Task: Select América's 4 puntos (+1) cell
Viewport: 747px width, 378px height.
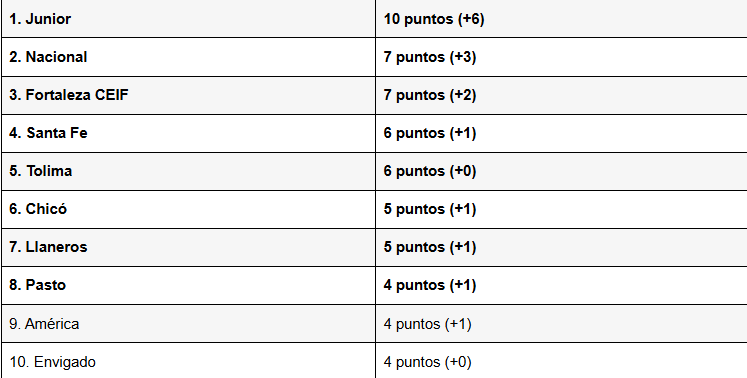Action: [562, 324]
